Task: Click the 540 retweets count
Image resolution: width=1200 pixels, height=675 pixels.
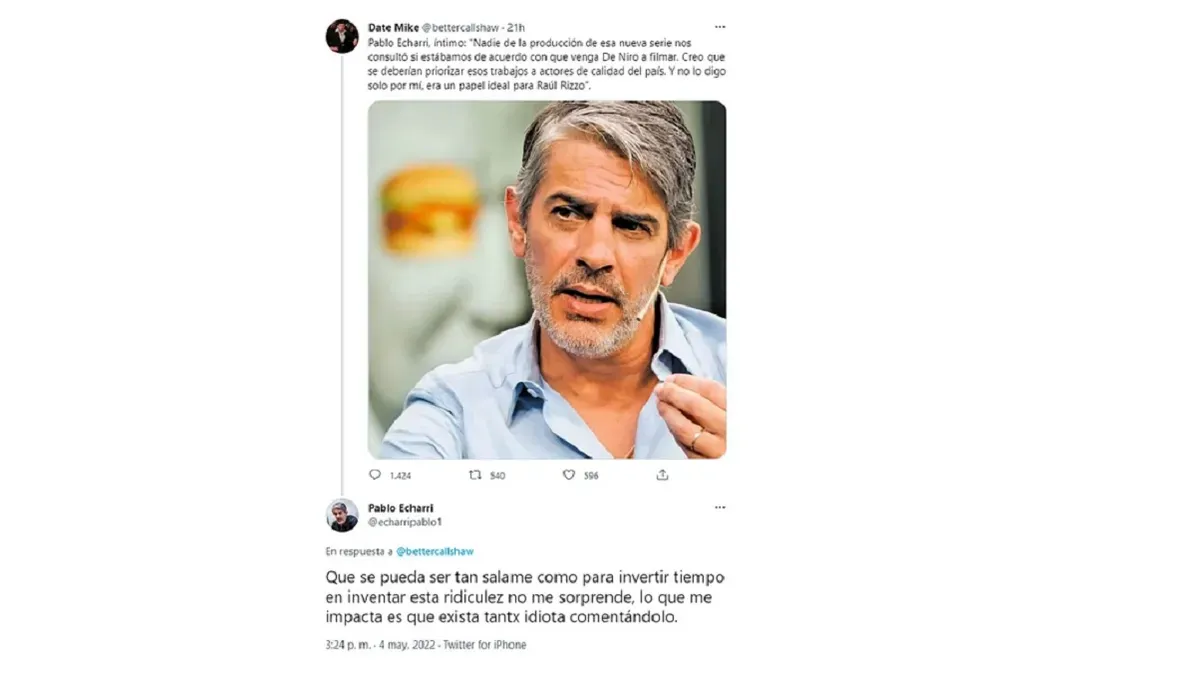Action: (x=496, y=476)
